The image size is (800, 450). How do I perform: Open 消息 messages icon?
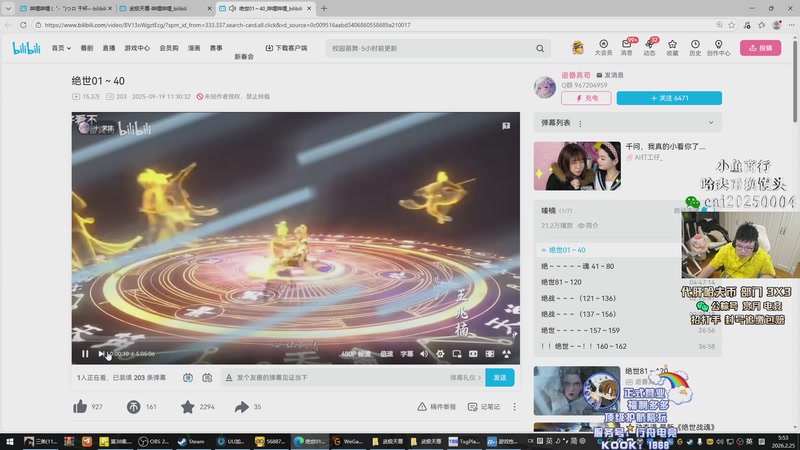[x=627, y=47]
